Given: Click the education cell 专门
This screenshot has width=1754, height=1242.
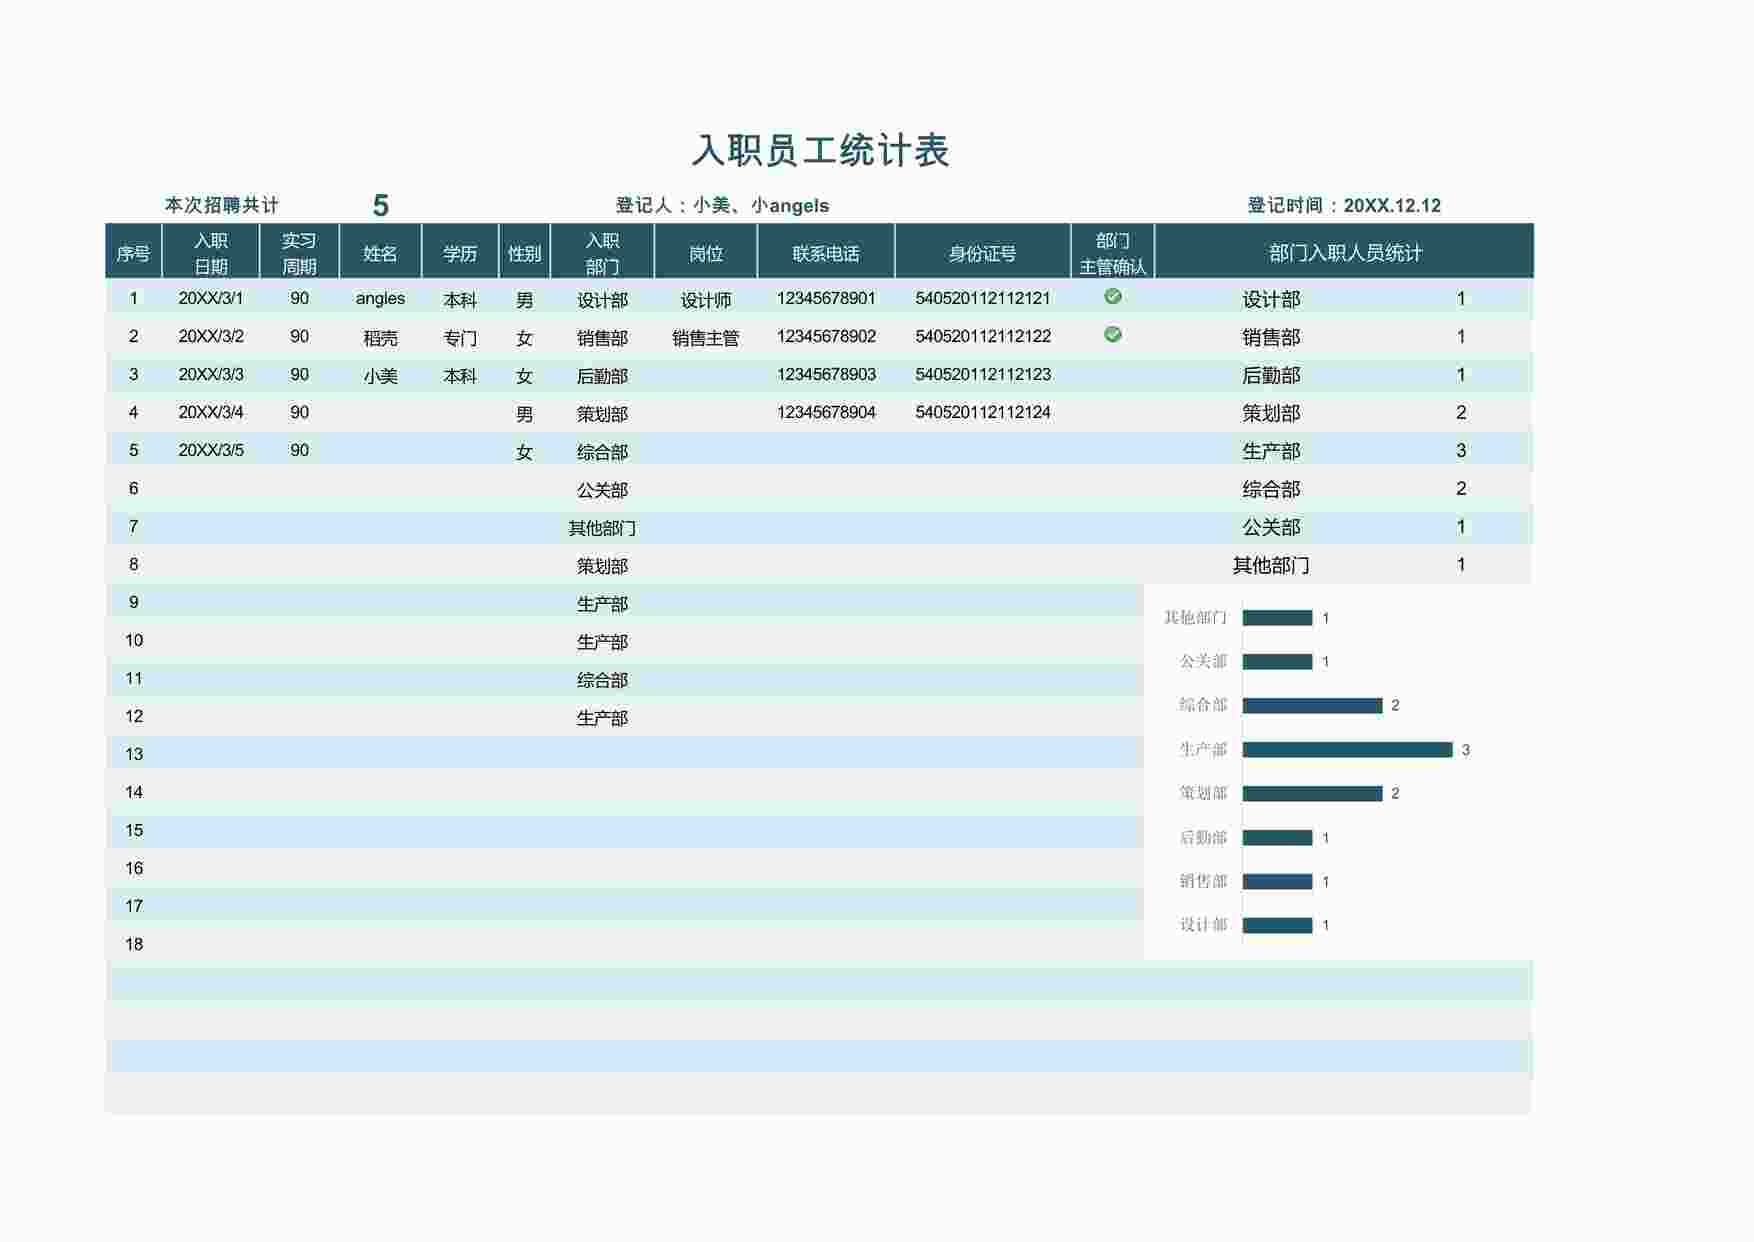Looking at the screenshot, I should pyautogui.click(x=460, y=338).
